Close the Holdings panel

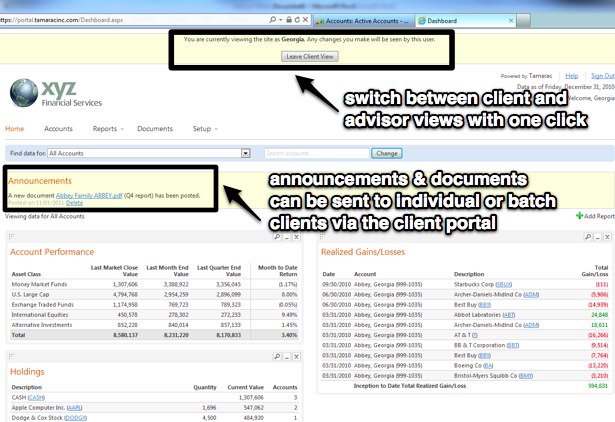pos(297,357)
